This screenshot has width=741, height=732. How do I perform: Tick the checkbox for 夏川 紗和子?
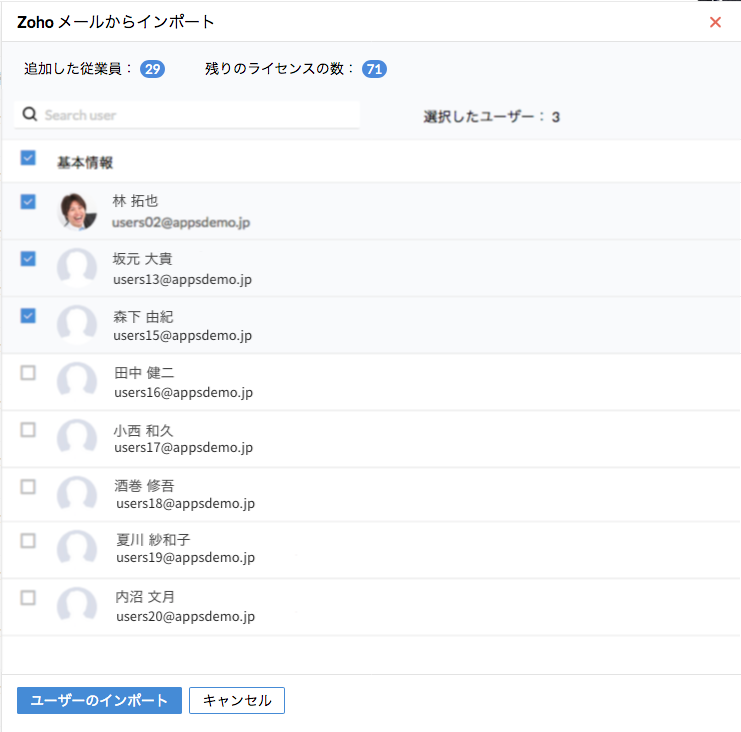(x=28, y=541)
